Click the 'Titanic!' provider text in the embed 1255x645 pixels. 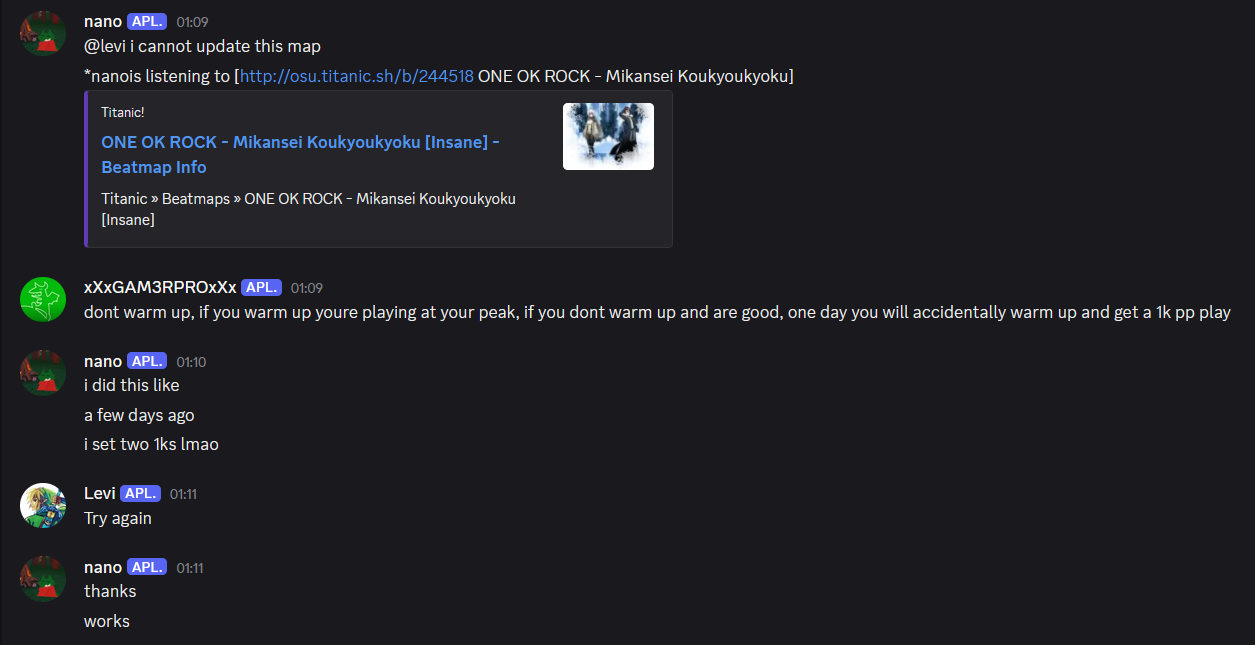[123, 112]
